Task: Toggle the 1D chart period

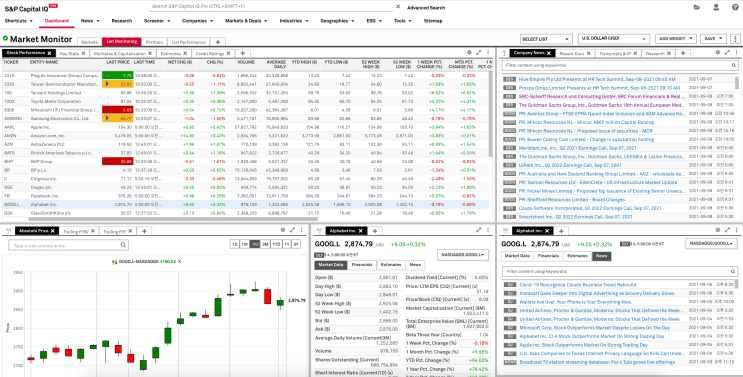Action: pos(234,244)
